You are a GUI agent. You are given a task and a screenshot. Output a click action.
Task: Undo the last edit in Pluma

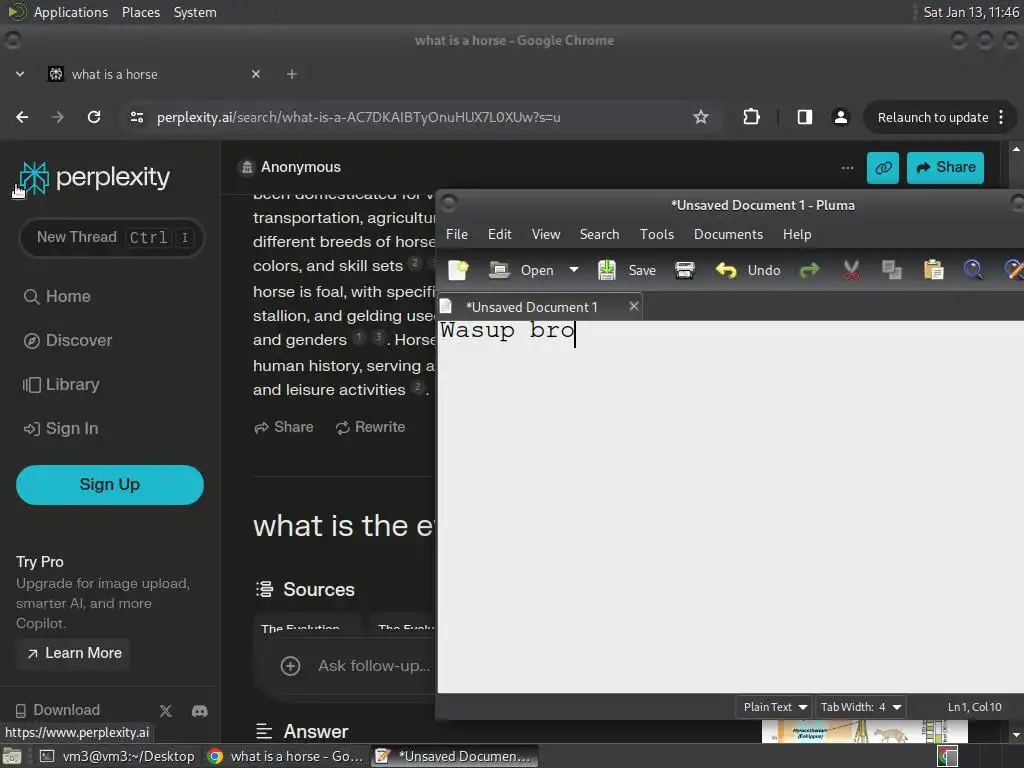(x=748, y=270)
